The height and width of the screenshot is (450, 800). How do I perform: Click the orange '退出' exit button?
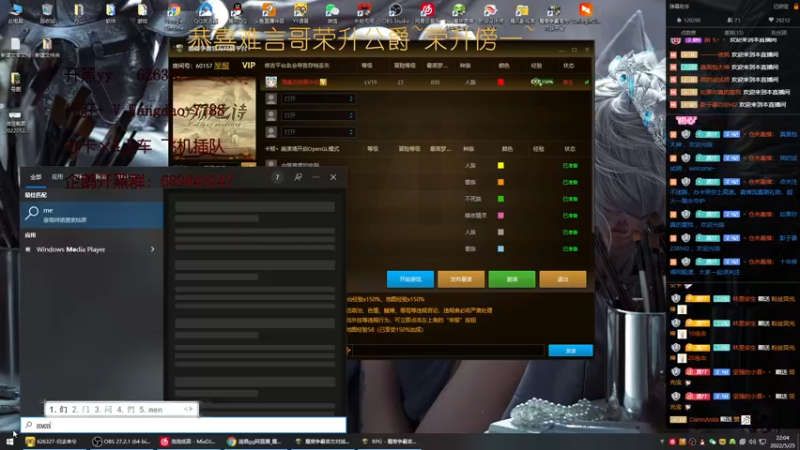tap(563, 279)
